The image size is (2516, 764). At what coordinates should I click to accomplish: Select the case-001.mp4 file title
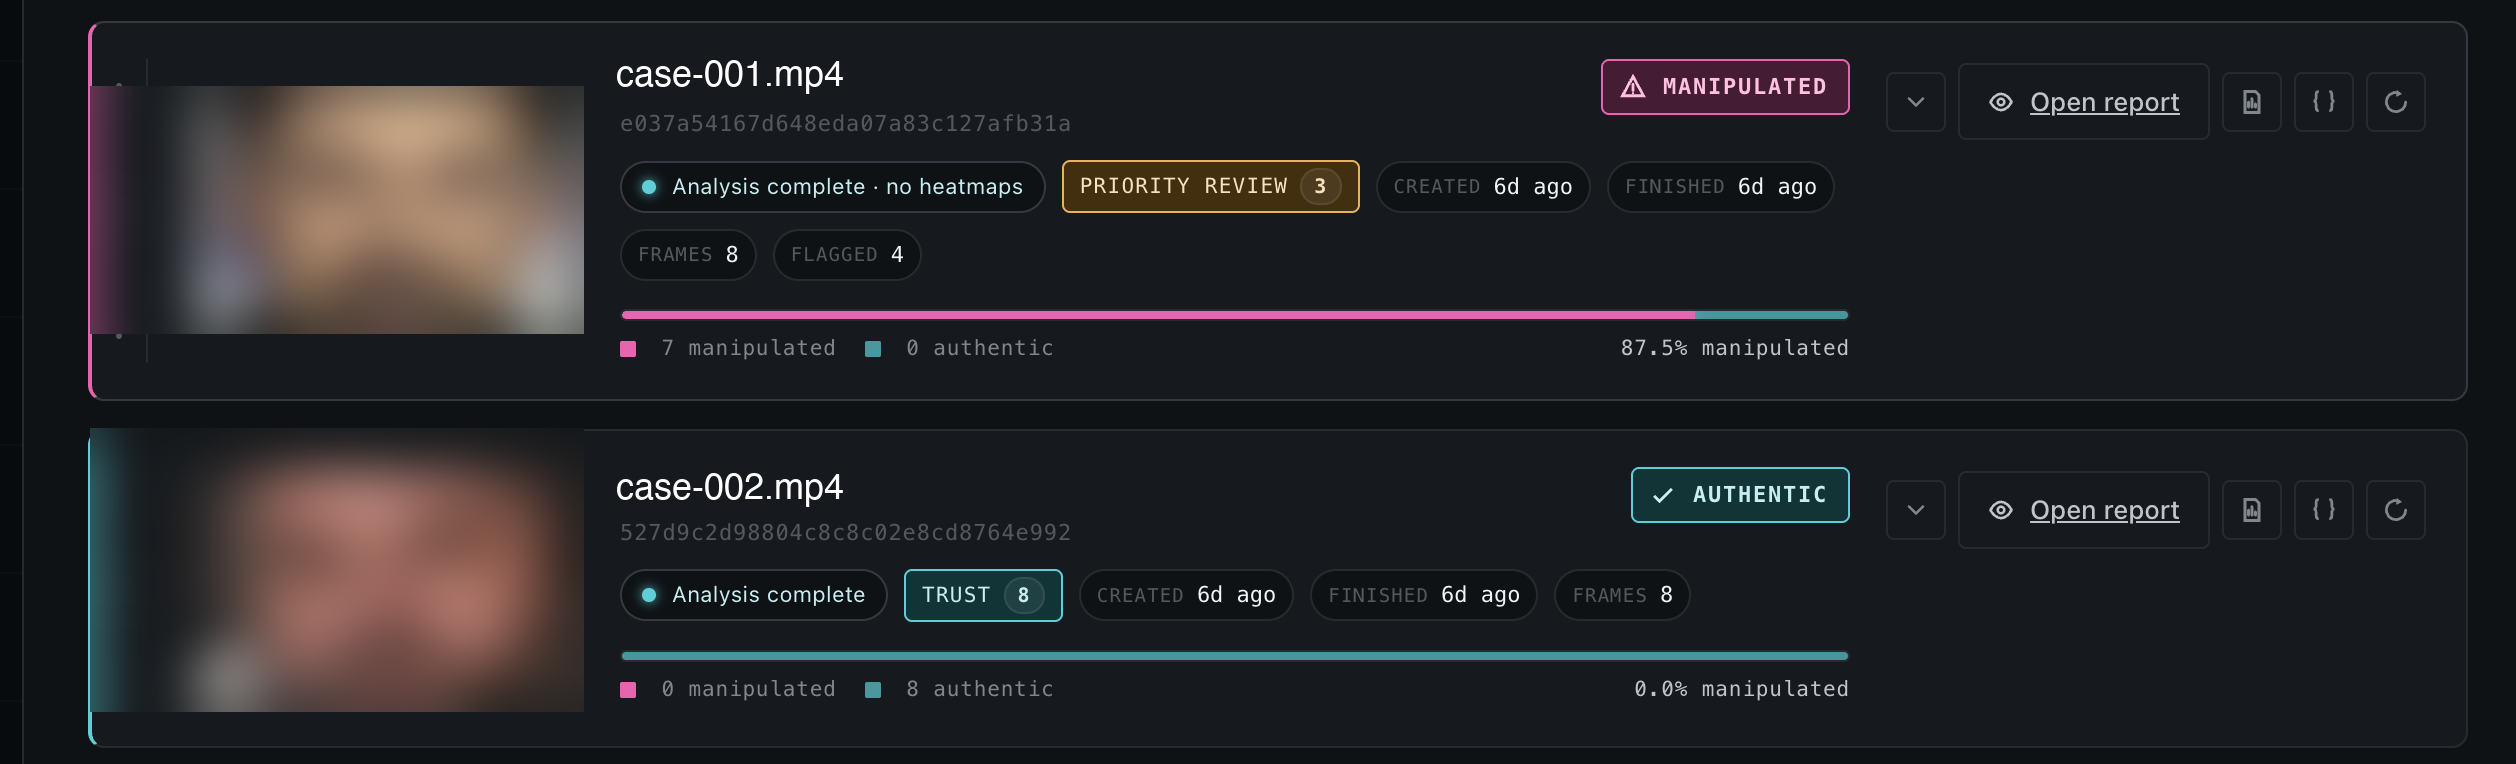tap(729, 75)
